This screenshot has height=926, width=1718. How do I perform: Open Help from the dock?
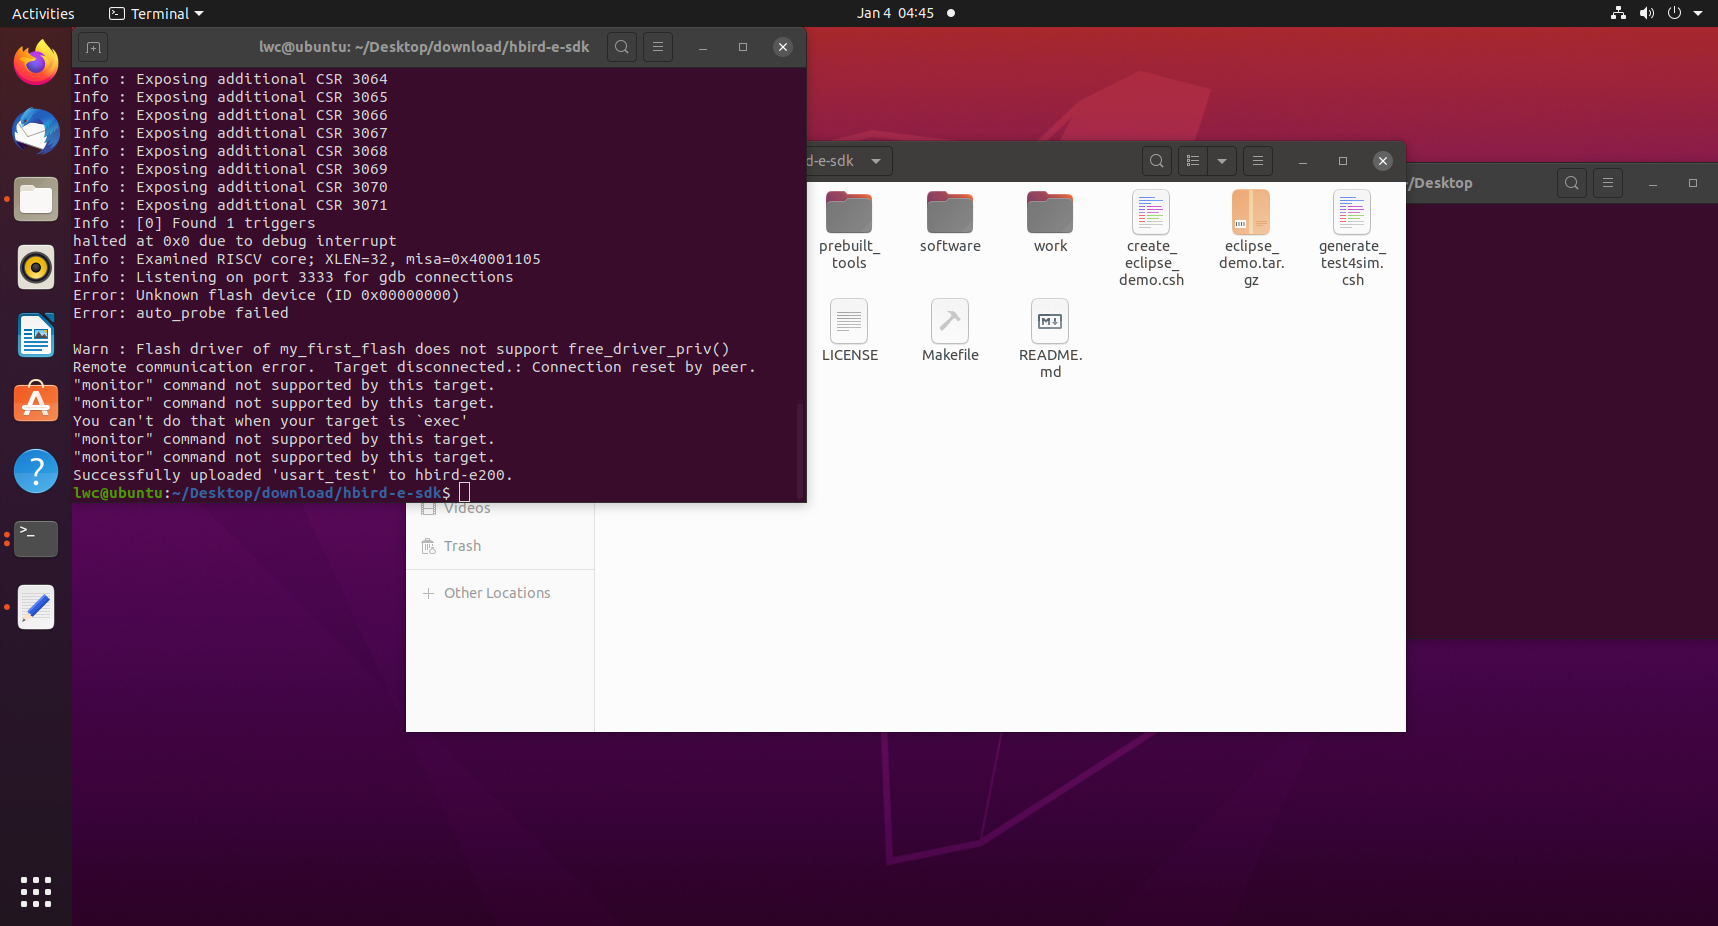click(x=36, y=471)
